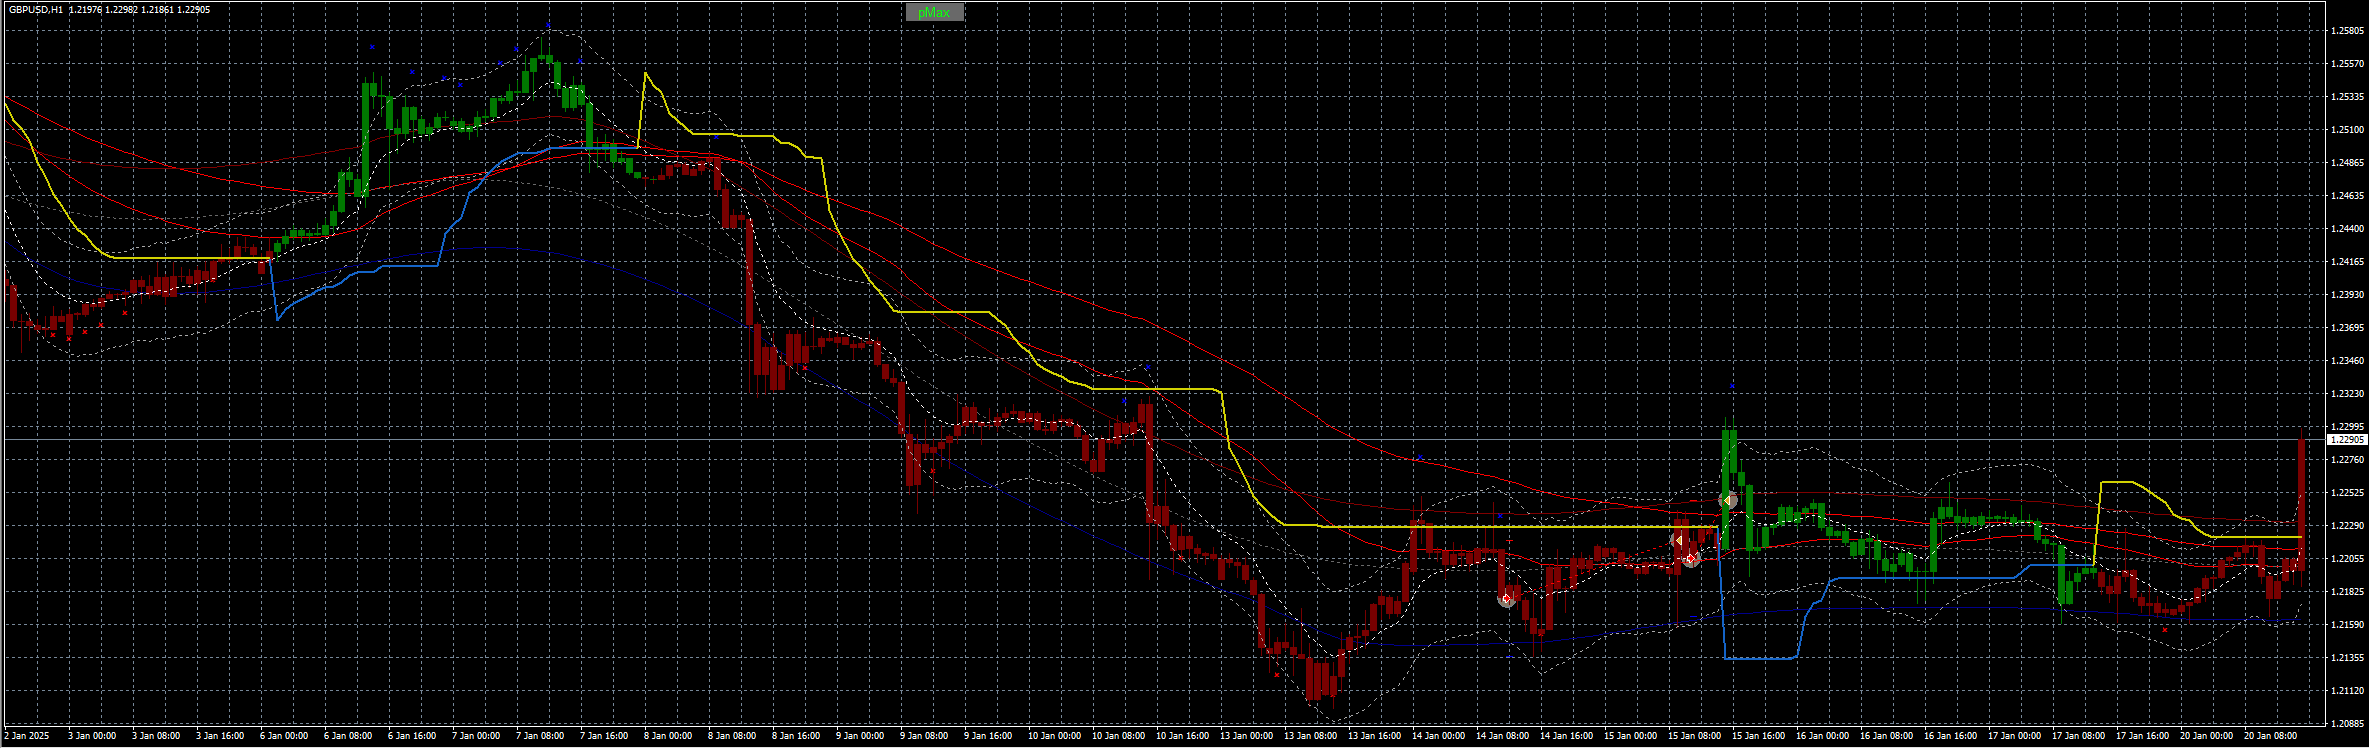Click the 1.24865 price scale label
The width and height of the screenshot is (2369, 748).
tap(2350, 163)
